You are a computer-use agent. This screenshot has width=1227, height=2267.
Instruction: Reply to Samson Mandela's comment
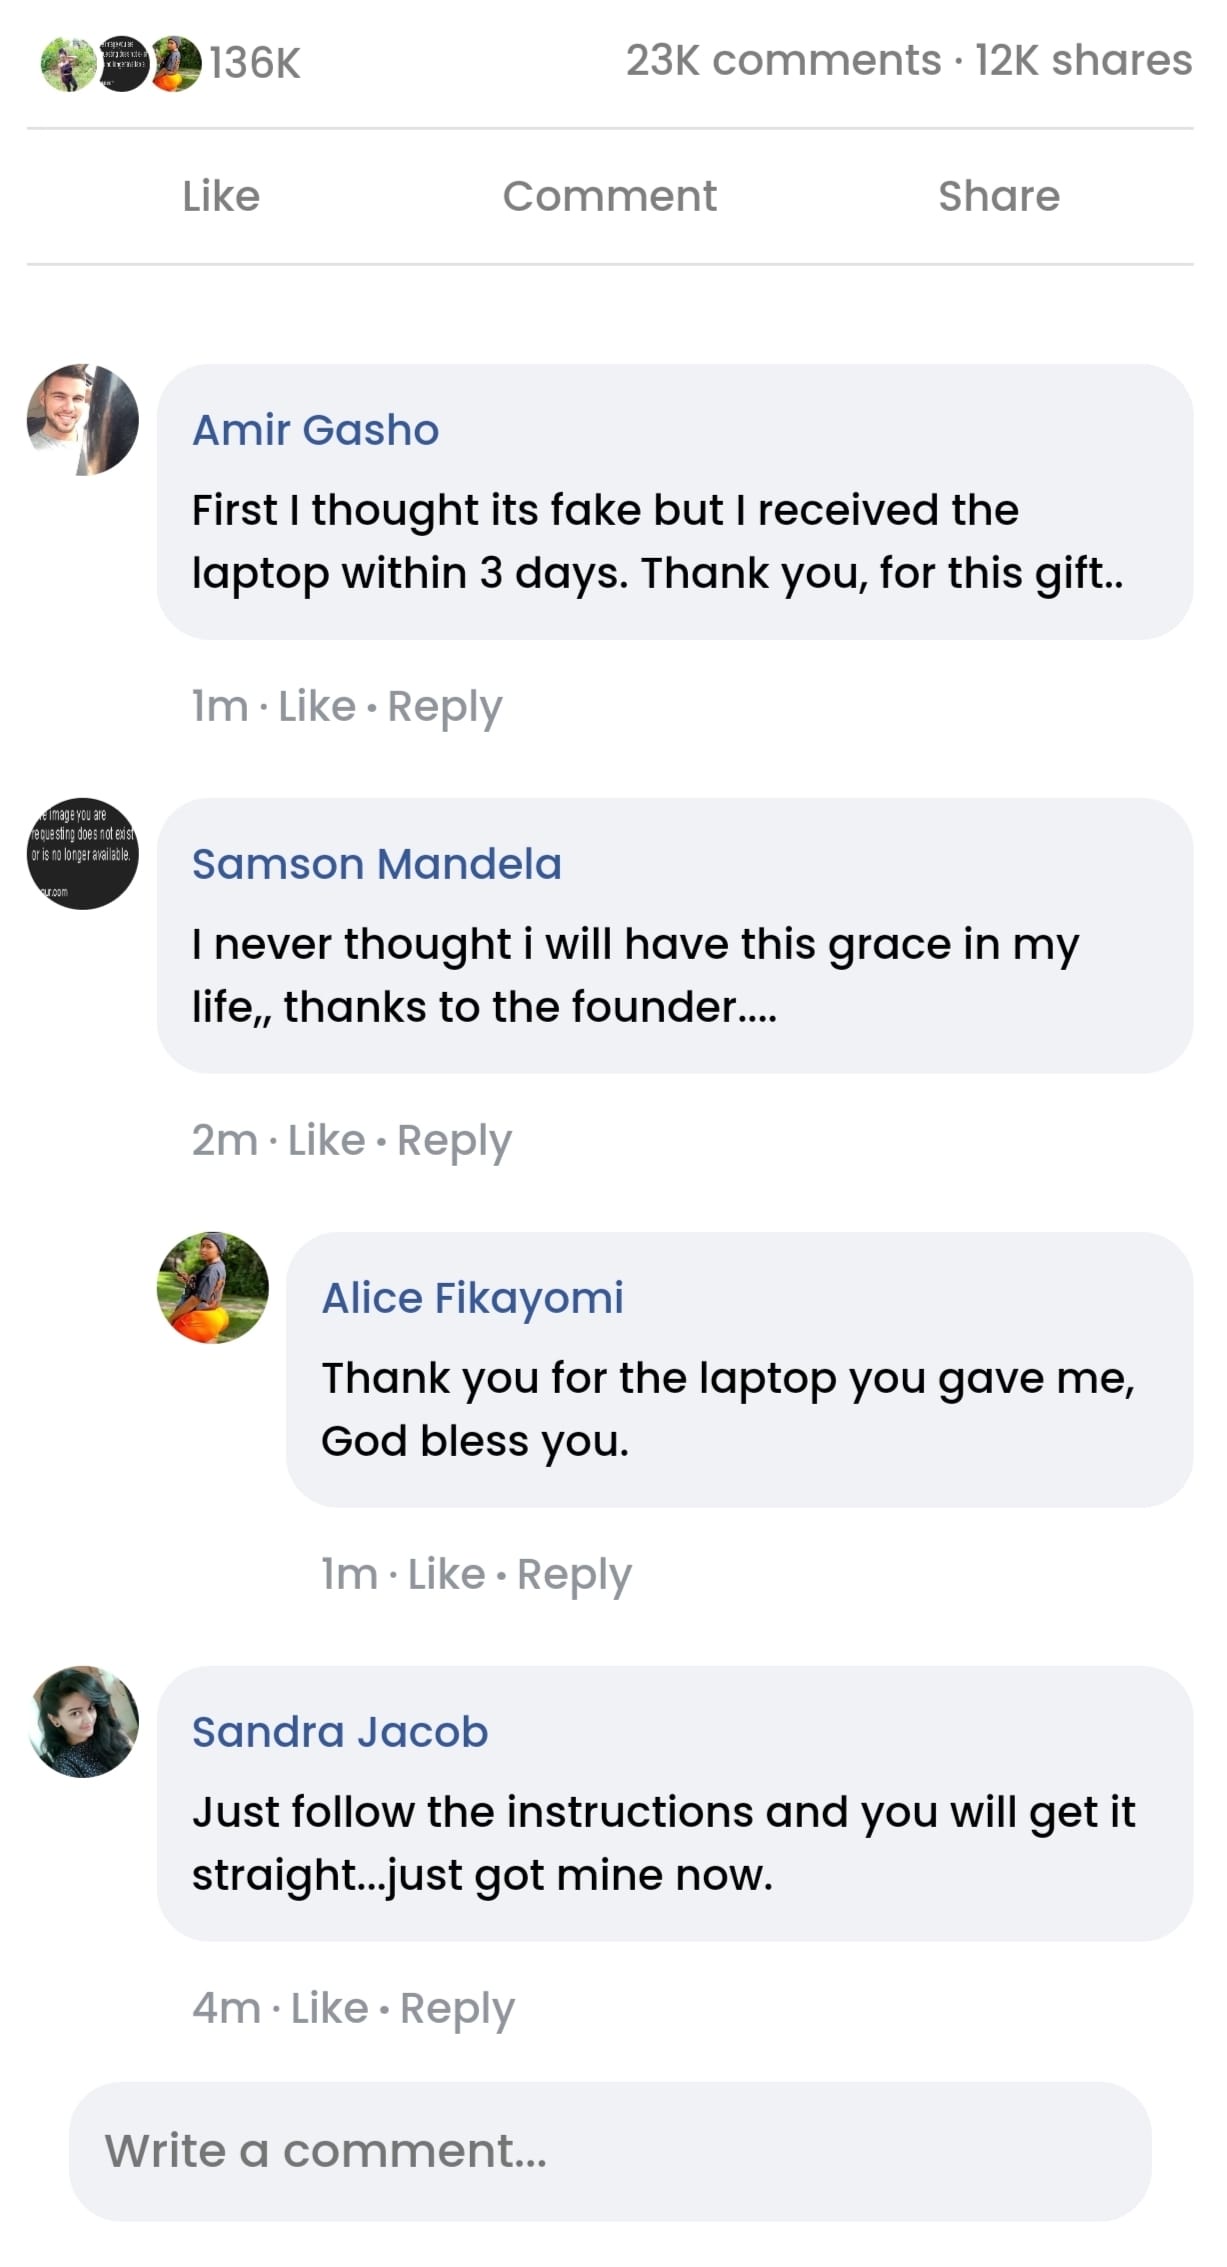point(454,1141)
